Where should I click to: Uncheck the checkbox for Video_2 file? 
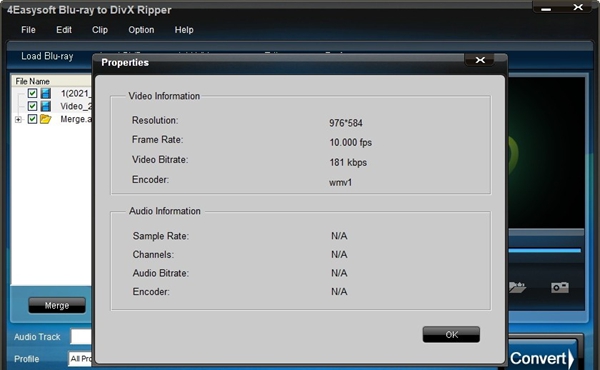[x=32, y=106]
